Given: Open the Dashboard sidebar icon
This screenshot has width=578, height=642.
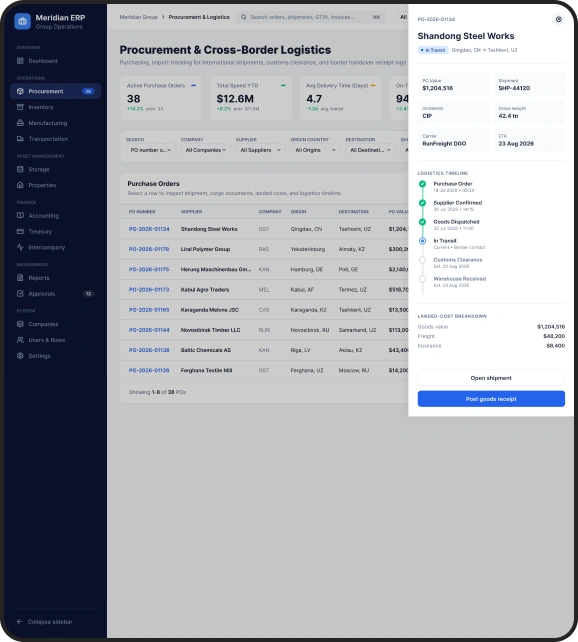Looking at the screenshot, I should coord(20,61).
